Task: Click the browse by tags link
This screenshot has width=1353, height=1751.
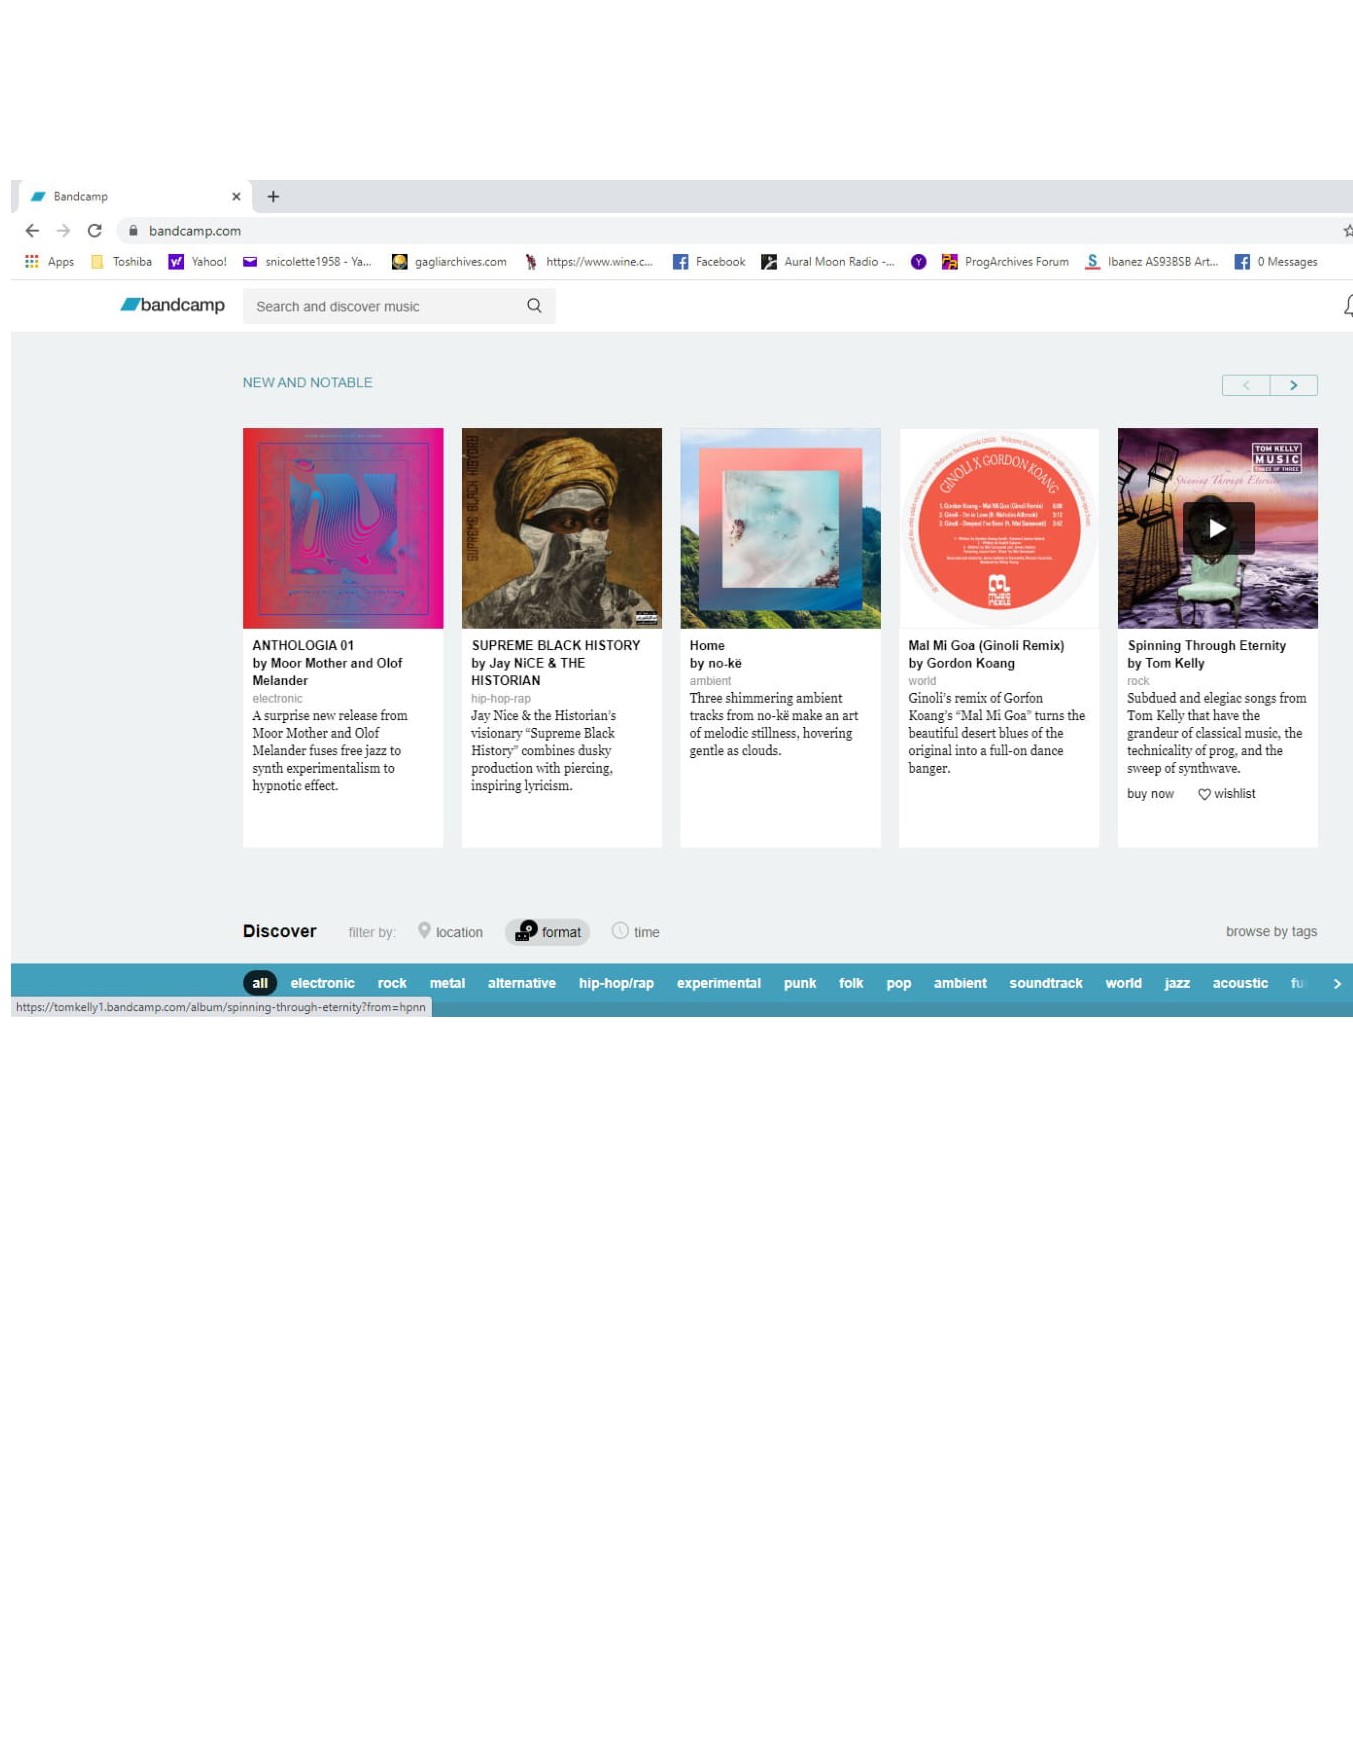Action: [x=1272, y=932]
